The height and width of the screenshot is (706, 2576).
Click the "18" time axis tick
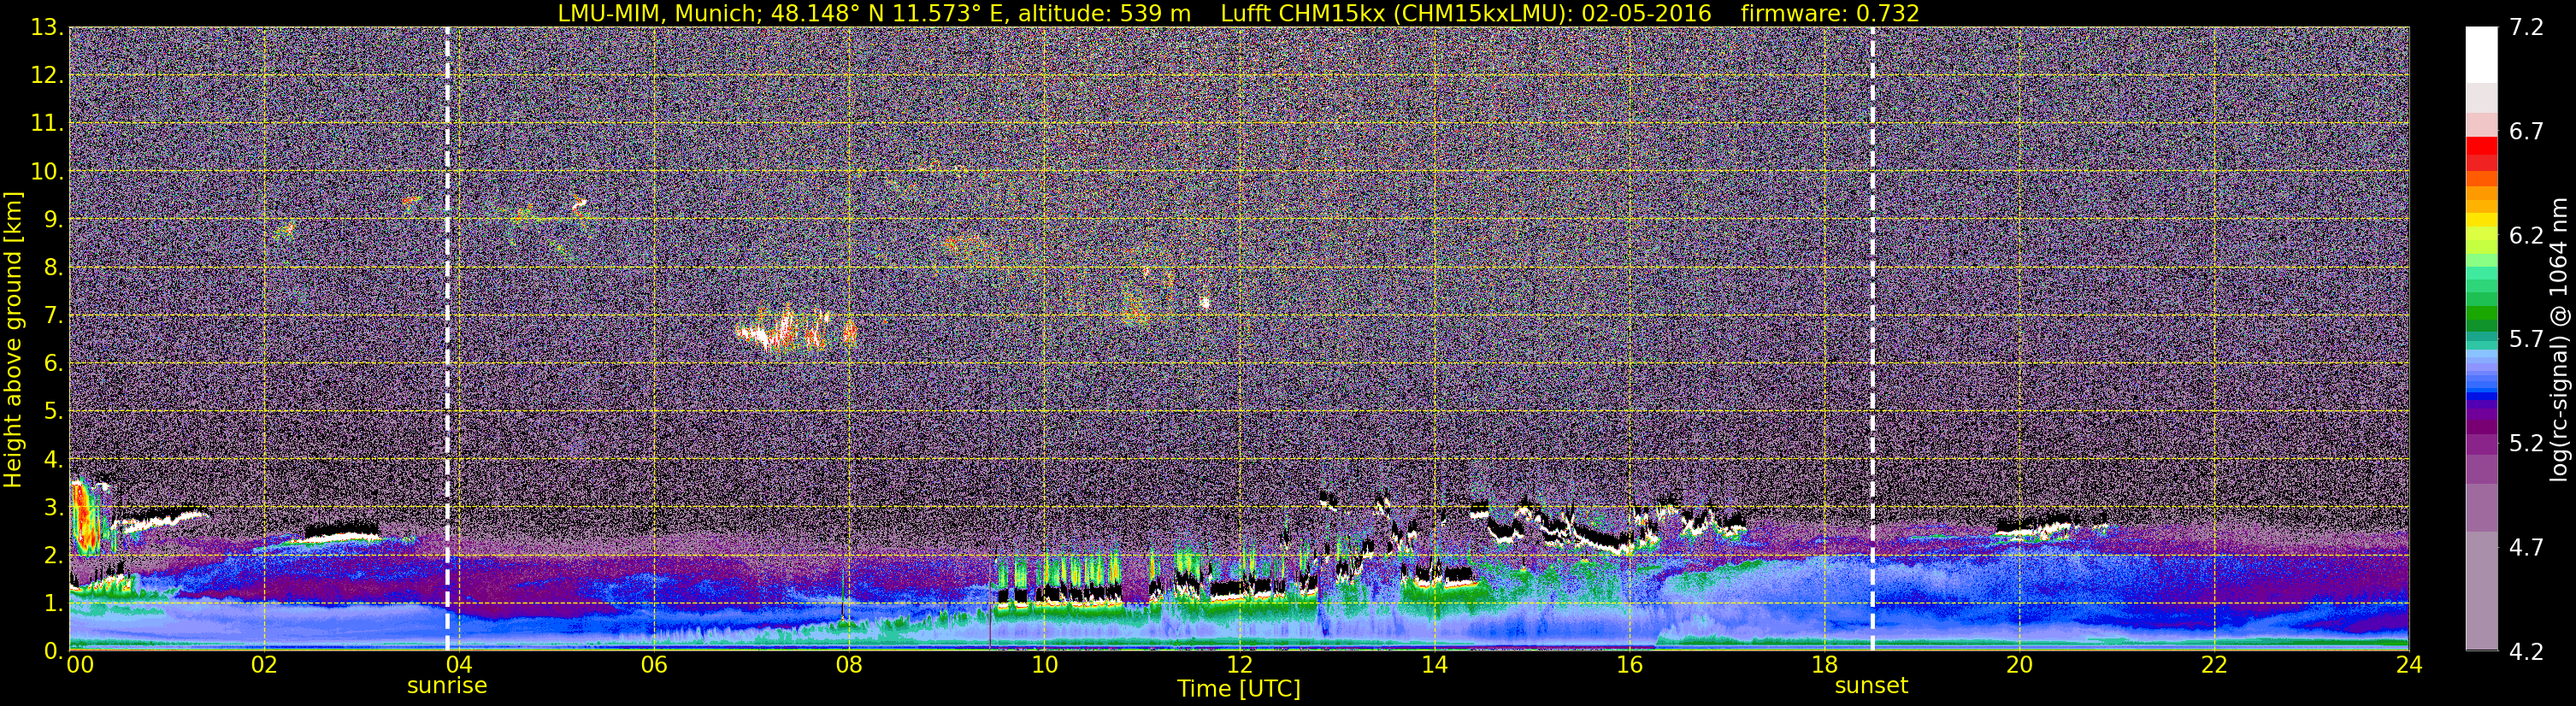tap(1824, 665)
